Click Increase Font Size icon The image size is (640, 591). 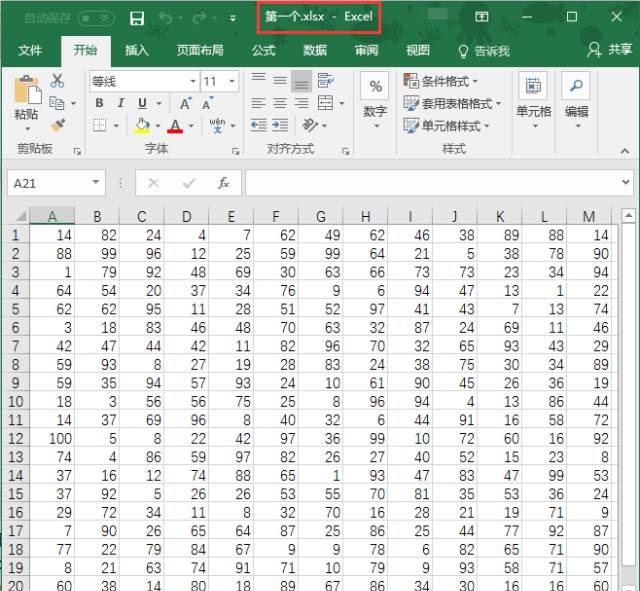[x=186, y=103]
